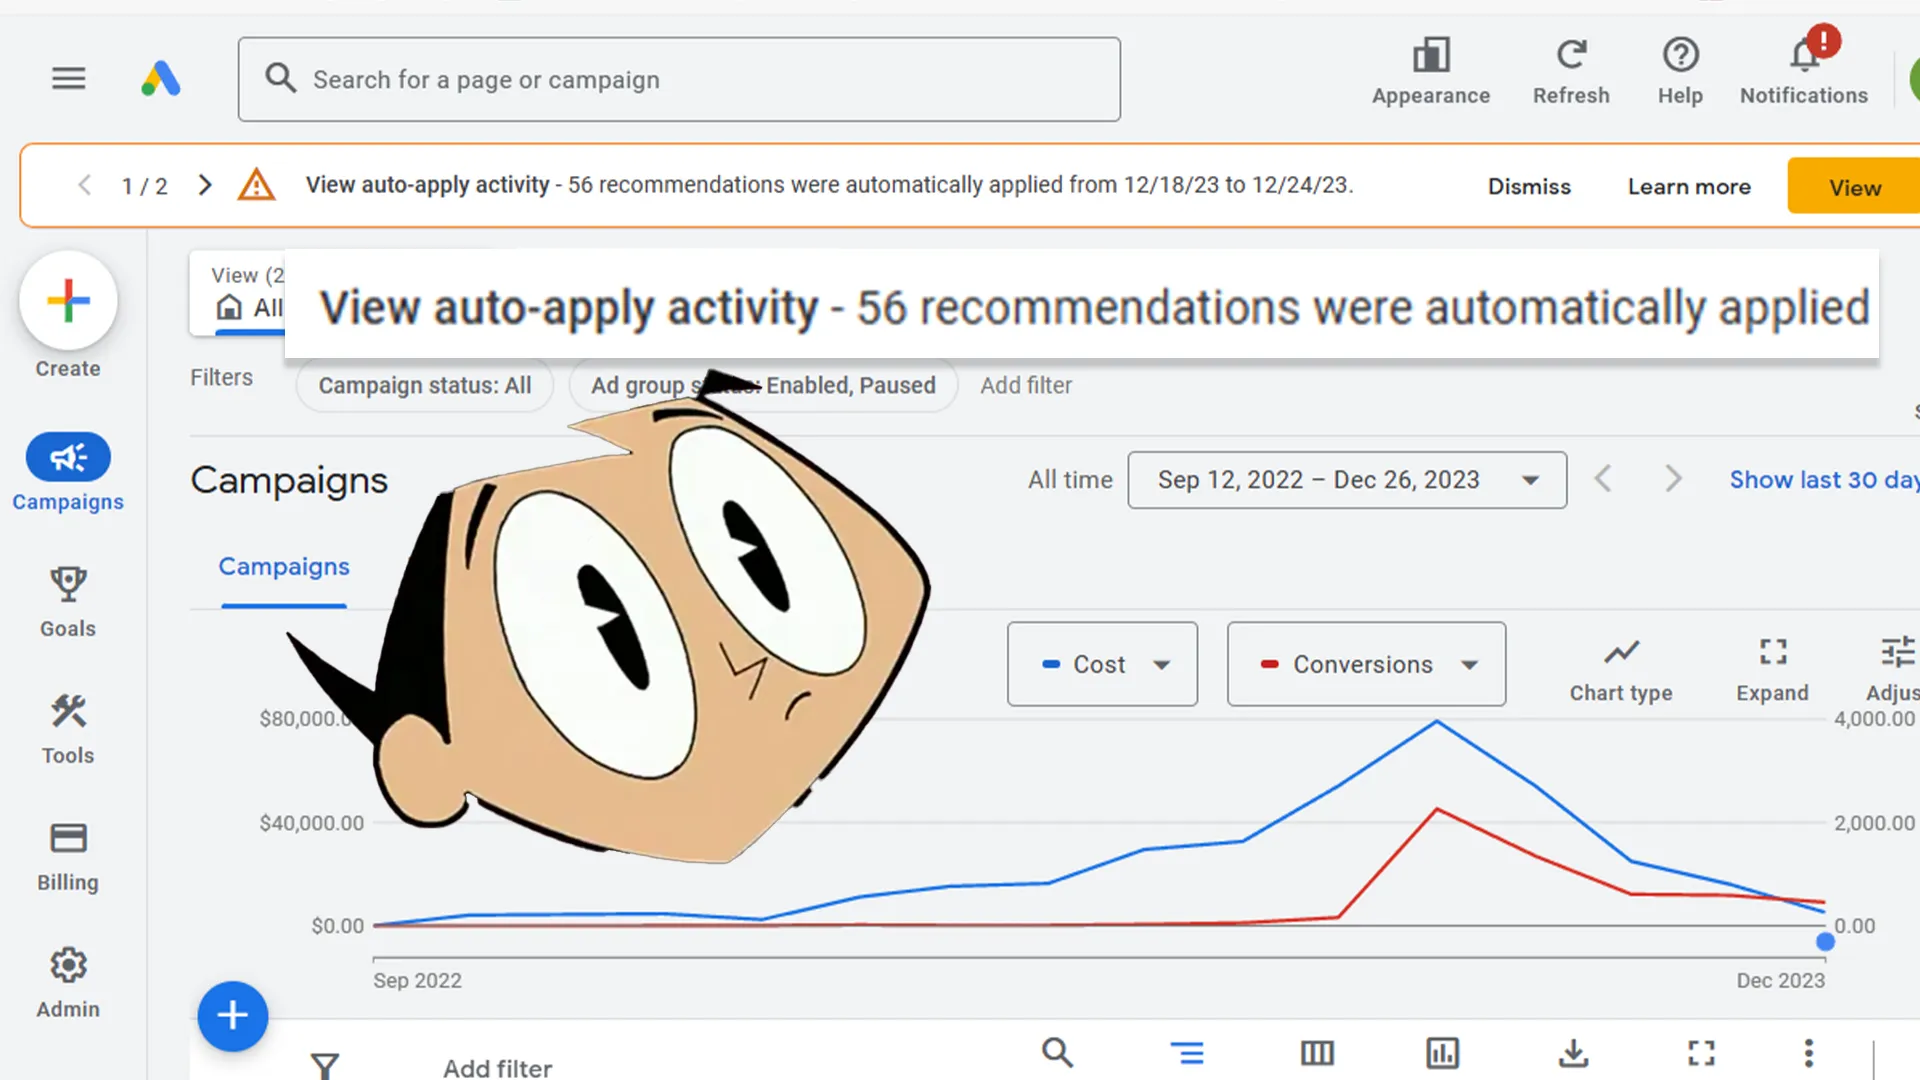The height and width of the screenshot is (1080, 1920).
Task: Open Campaigns in the sidebar
Action: tap(68, 473)
